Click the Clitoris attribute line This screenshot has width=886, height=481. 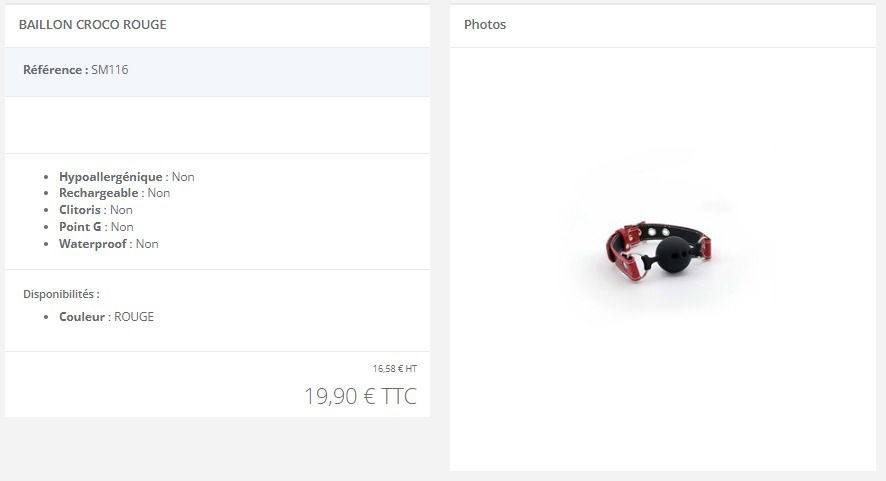coord(95,210)
